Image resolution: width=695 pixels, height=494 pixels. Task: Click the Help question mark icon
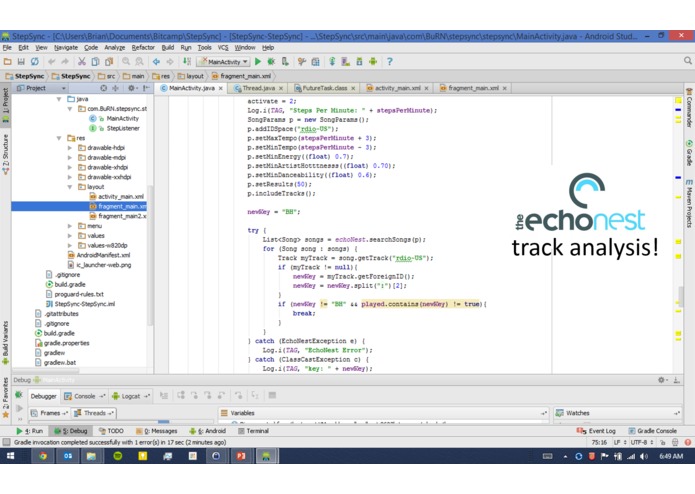(x=389, y=62)
